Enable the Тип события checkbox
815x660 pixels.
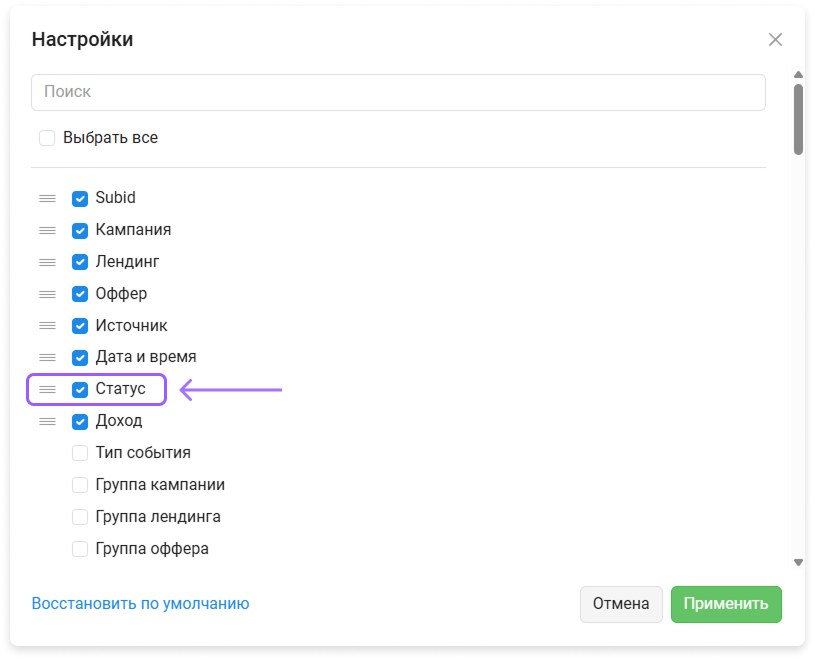coord(80,453)
